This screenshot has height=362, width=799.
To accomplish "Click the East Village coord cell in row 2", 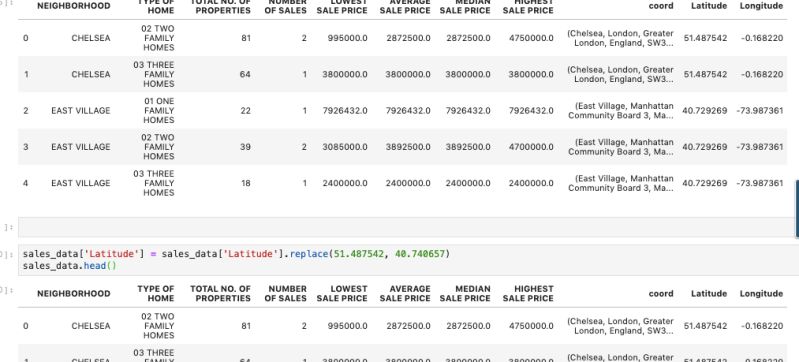I will pos(621,111).
